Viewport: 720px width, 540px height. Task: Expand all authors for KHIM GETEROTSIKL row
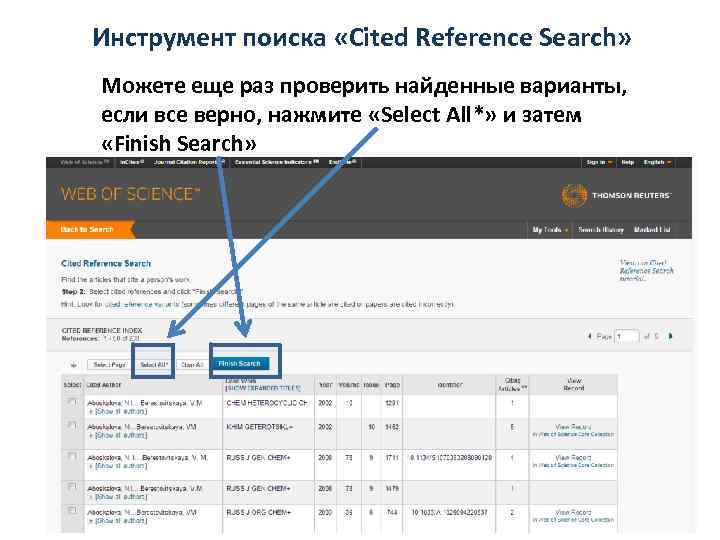click(x=118, y=435)
